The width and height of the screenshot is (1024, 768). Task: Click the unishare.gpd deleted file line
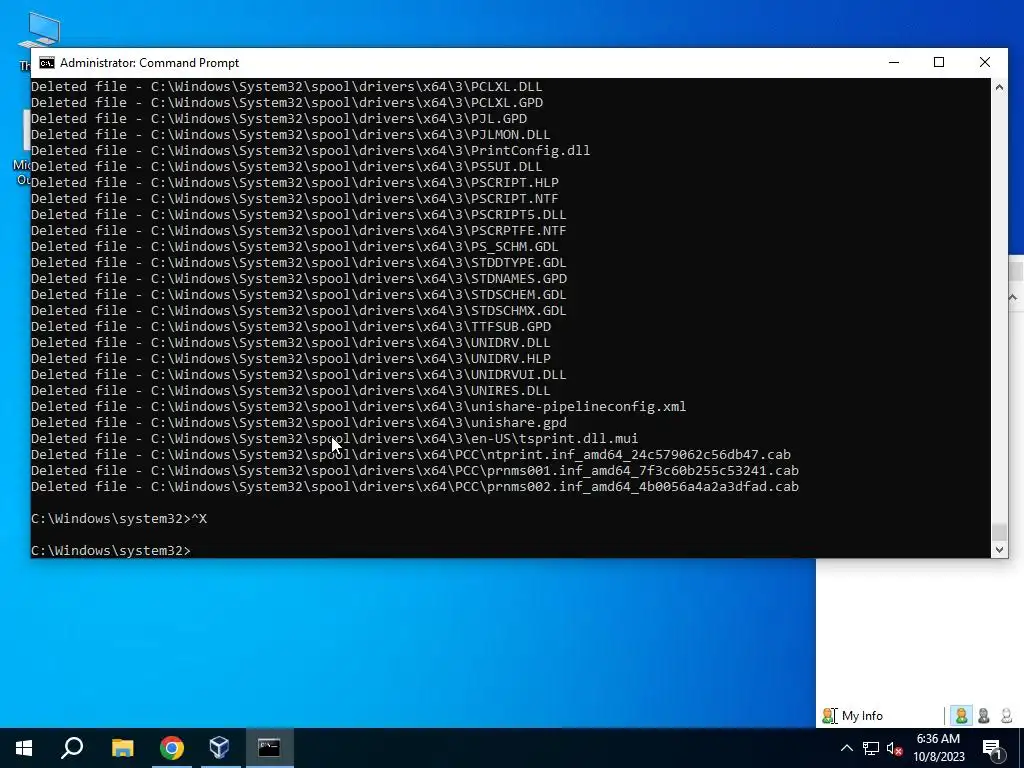tap(298, 423)
